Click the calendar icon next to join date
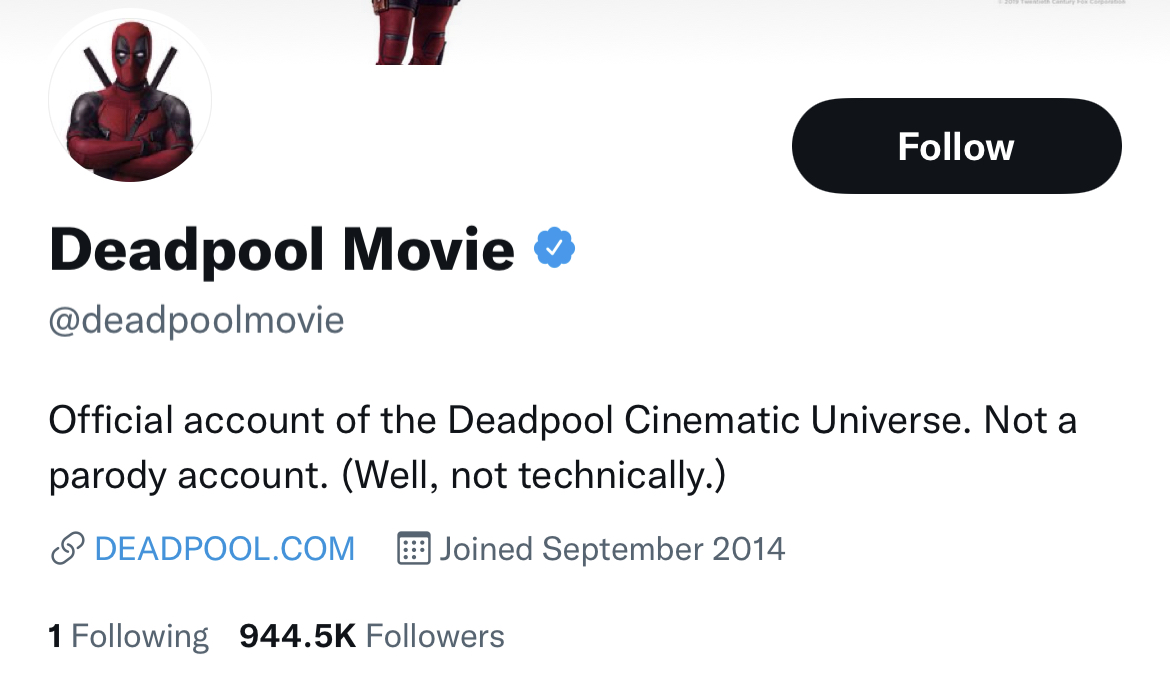 click(413, 548)
